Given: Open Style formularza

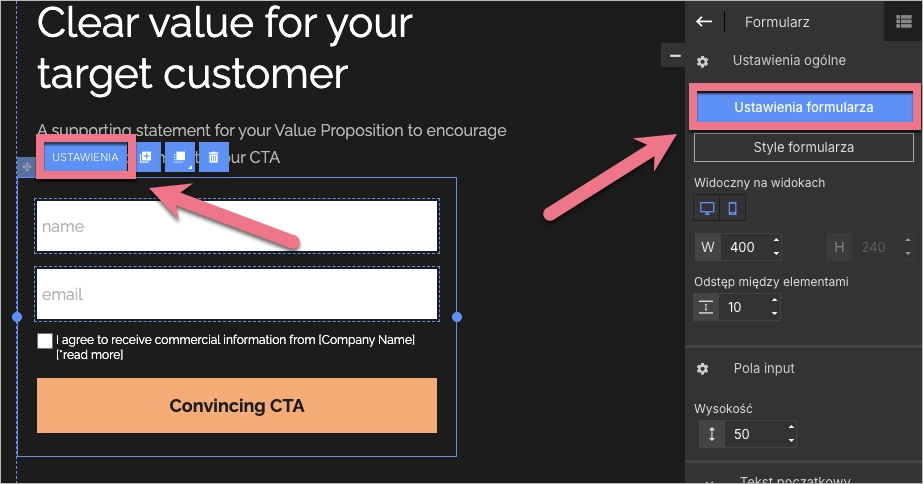Looking at the screenshot, I should [x=803, y=148].
